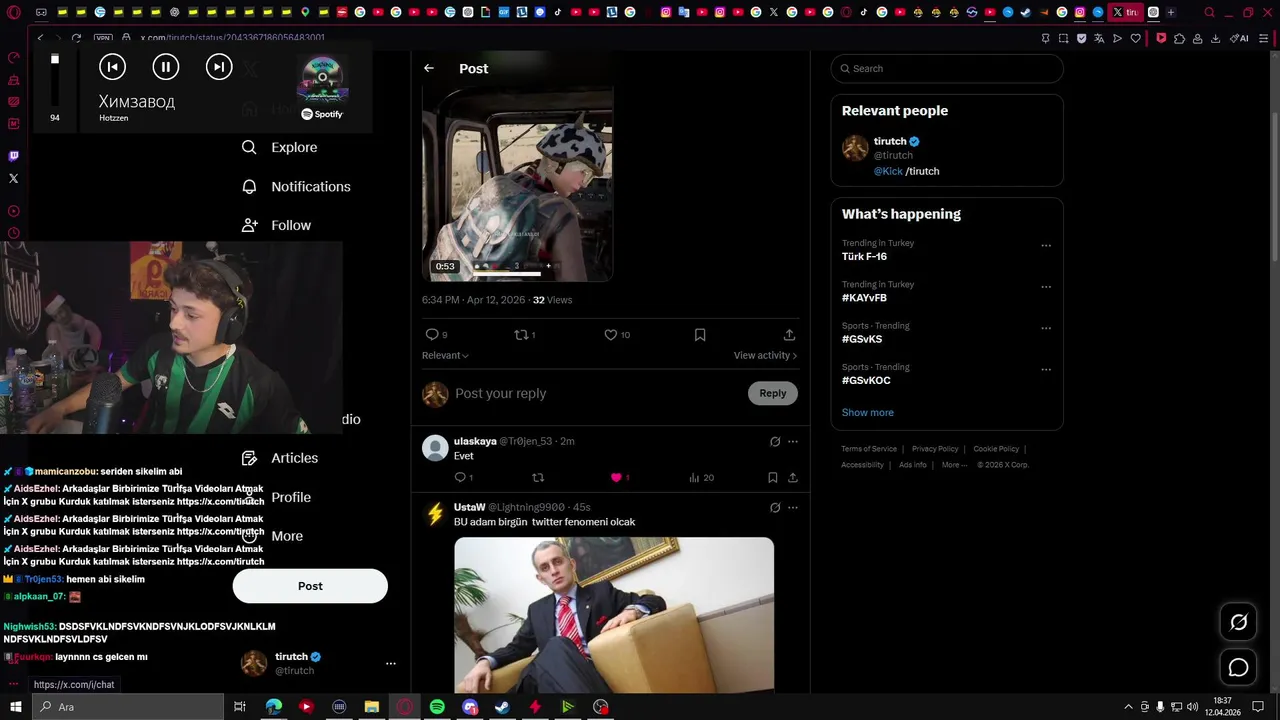Go back using the Post arrow
This screenshot has width=1280, height=720.
(x=429, y=68)
